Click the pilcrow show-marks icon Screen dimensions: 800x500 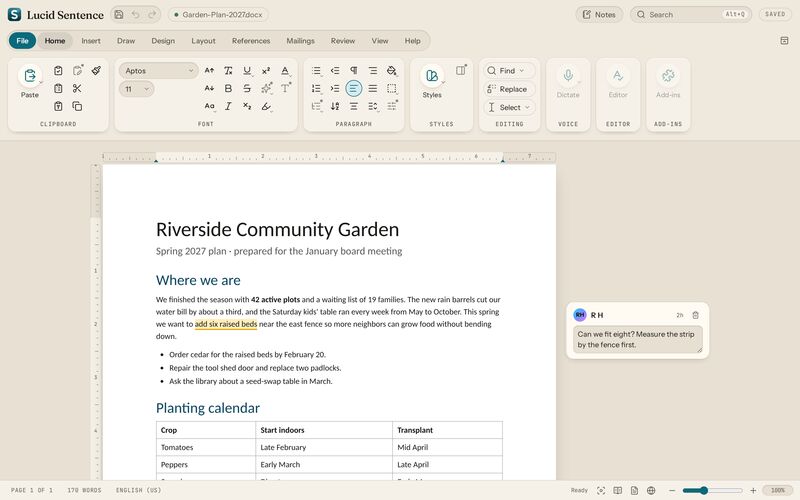(x=354, y=70)
